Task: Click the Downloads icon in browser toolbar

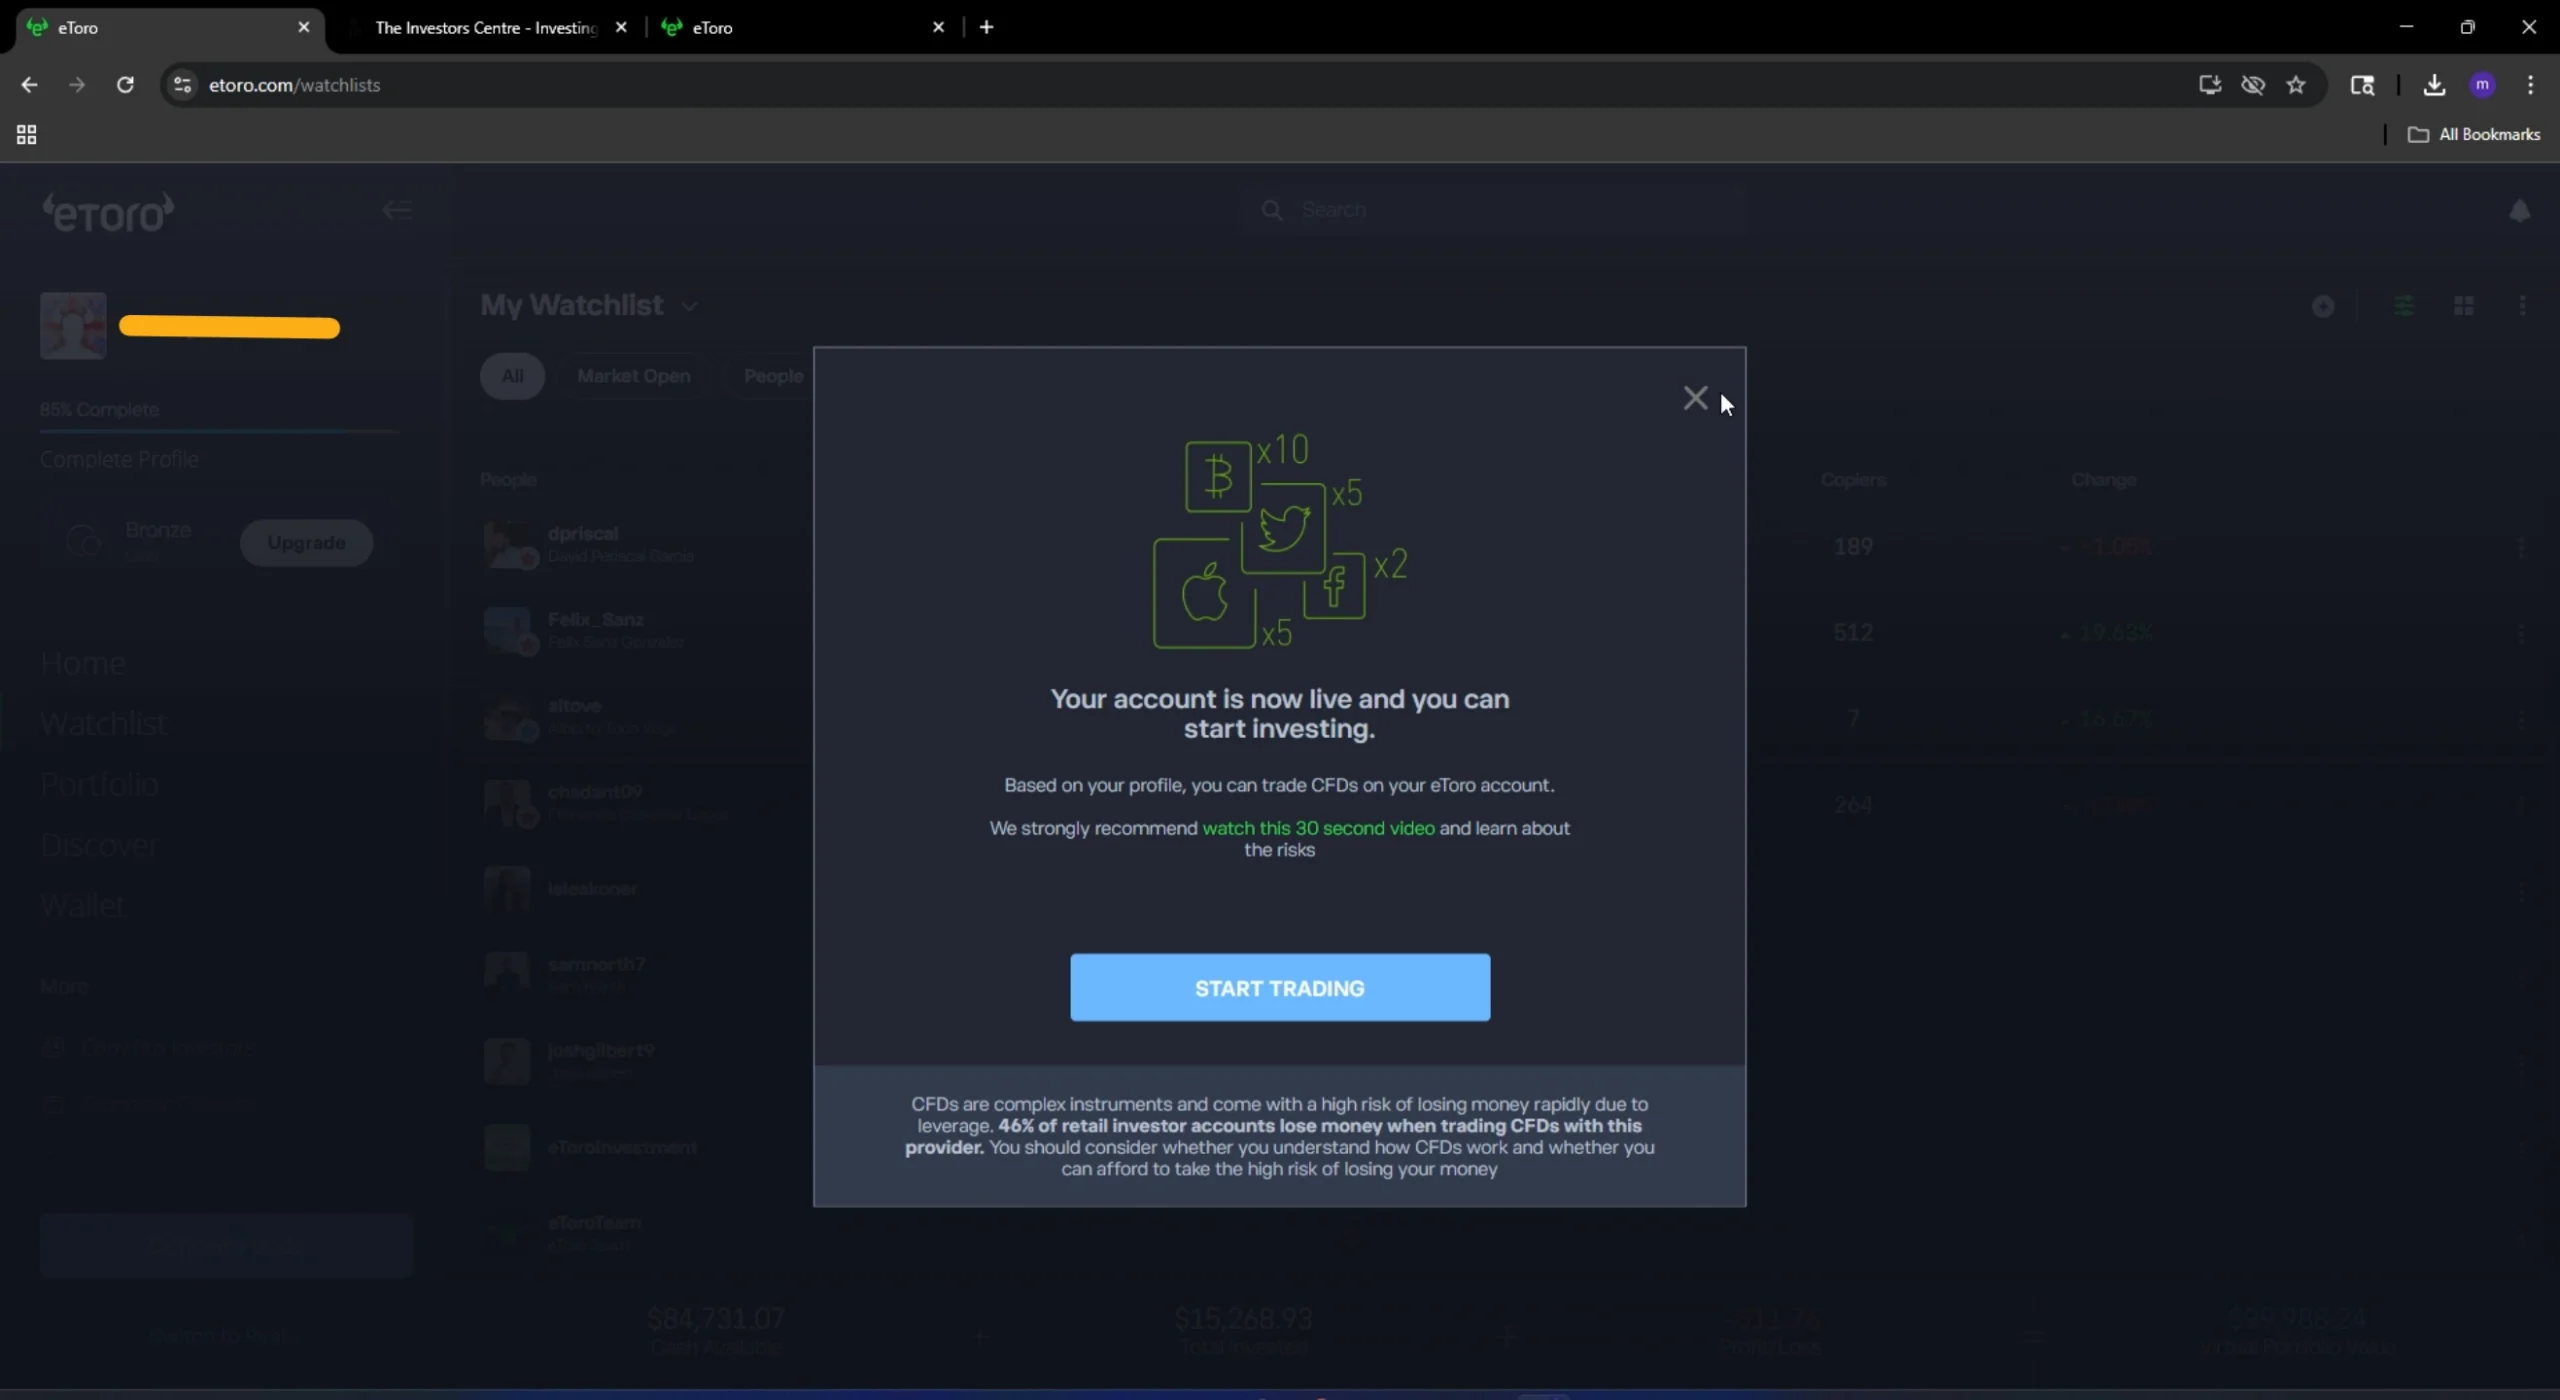Action: coord(2433,85)
